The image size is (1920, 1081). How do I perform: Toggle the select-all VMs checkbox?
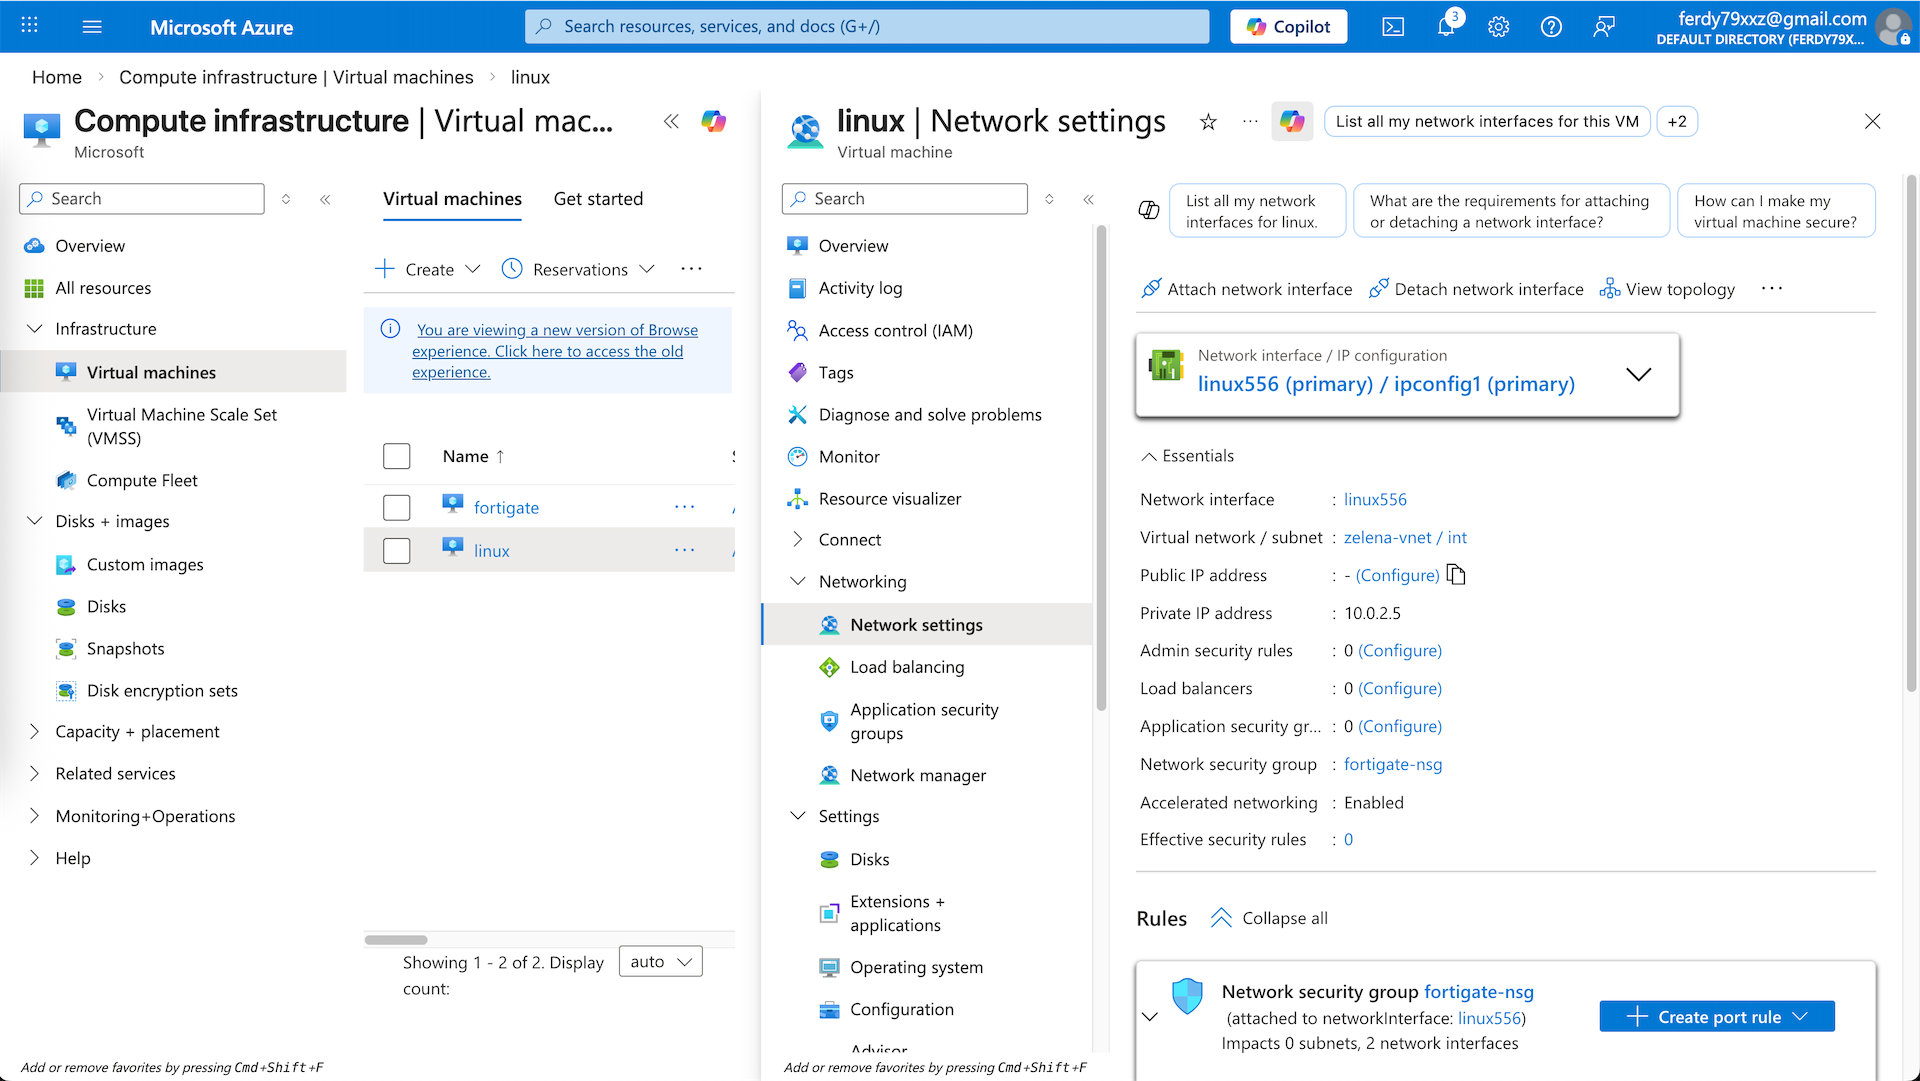[397, 456]
